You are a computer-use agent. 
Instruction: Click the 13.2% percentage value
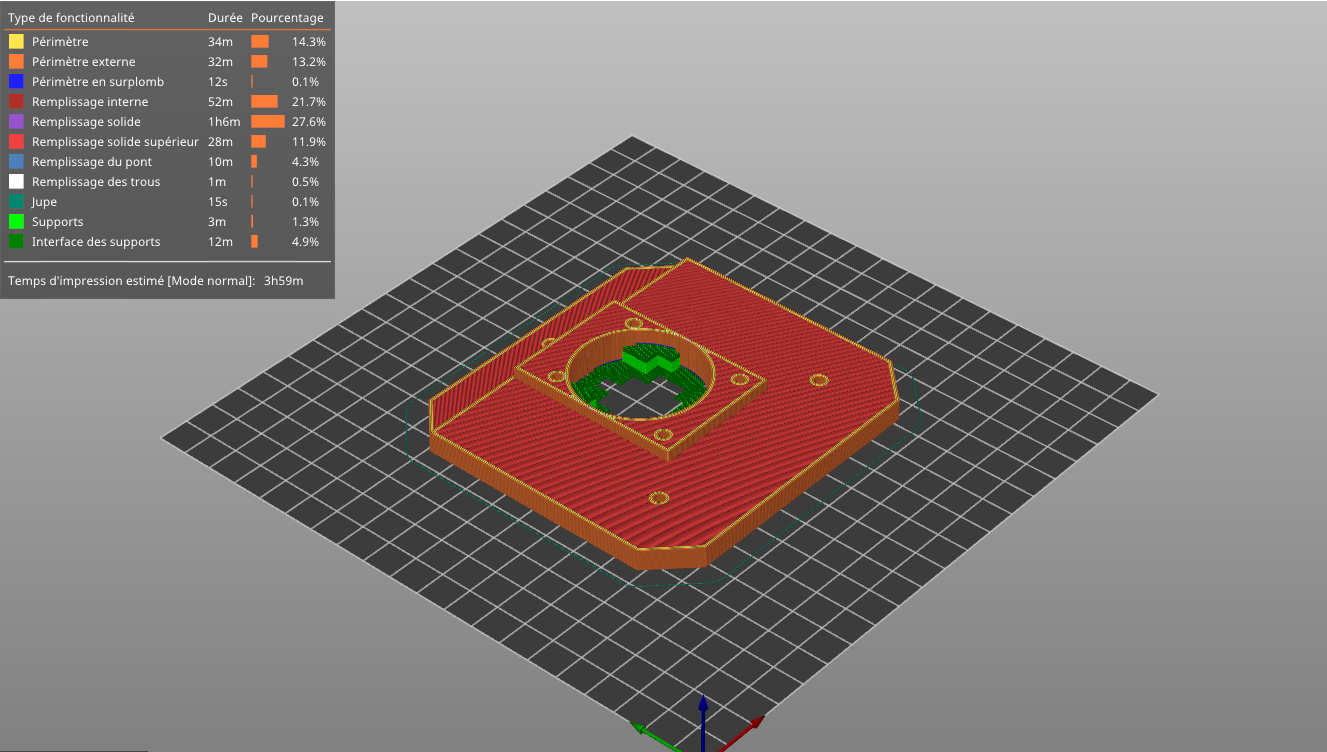(308, 62)
